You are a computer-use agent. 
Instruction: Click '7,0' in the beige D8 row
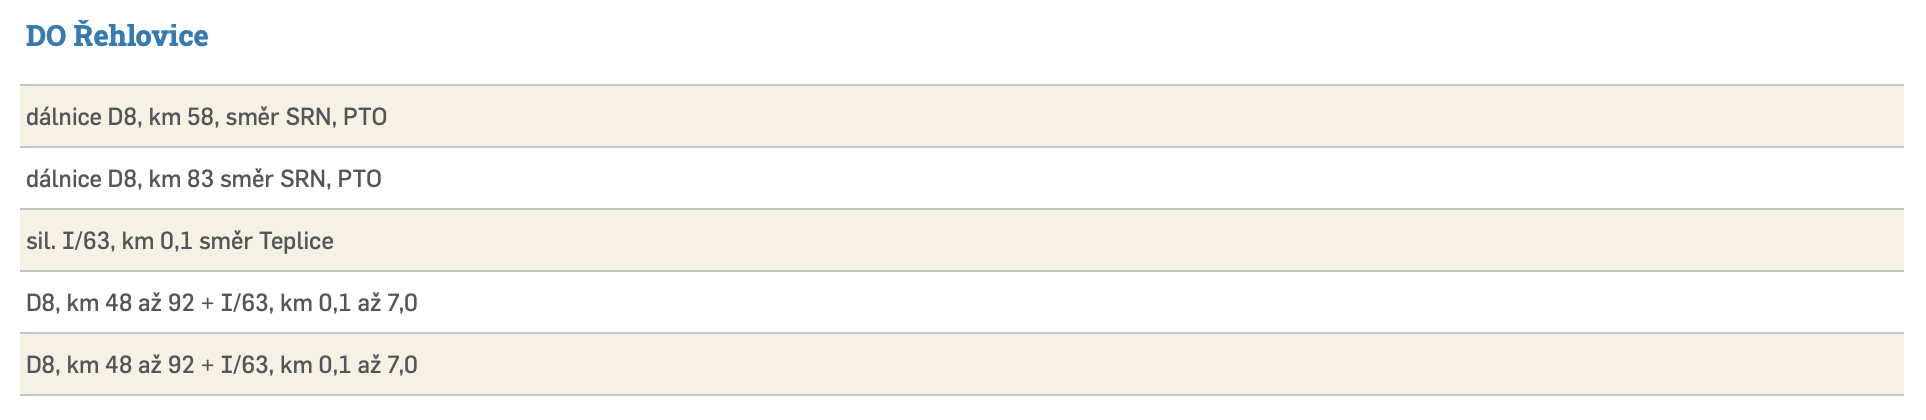click(402, 365)
